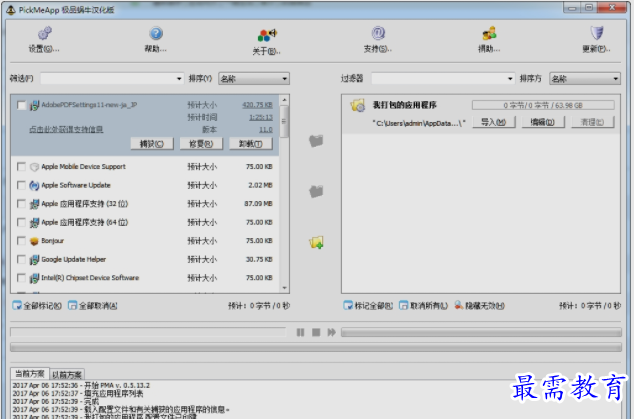Click the Apple Software Update icon
The width and height of the screenshot is (634, 419).
pos(34,185)
